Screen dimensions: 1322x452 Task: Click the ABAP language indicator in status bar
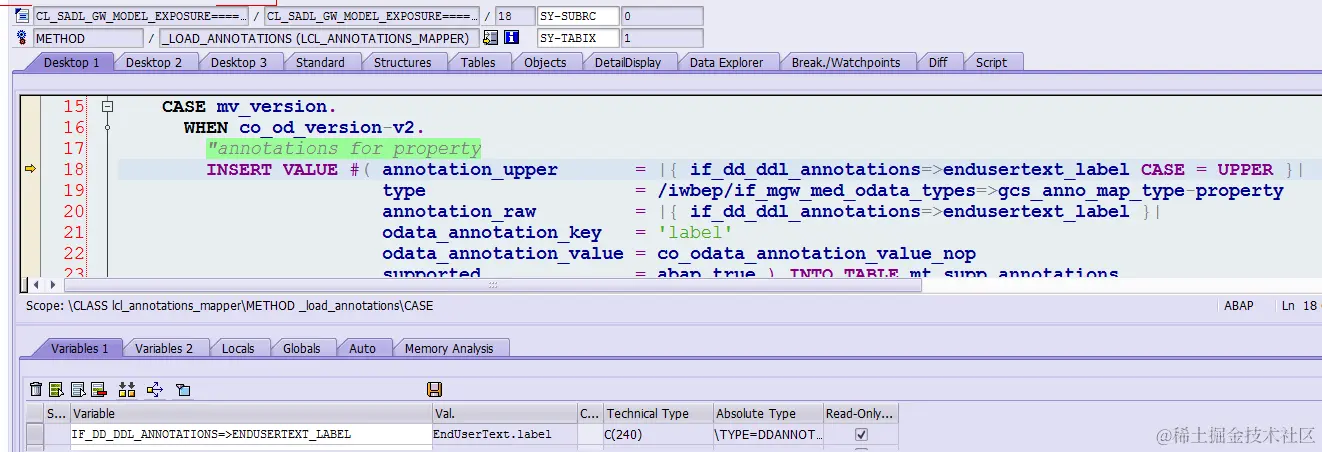click(1238, 305)
